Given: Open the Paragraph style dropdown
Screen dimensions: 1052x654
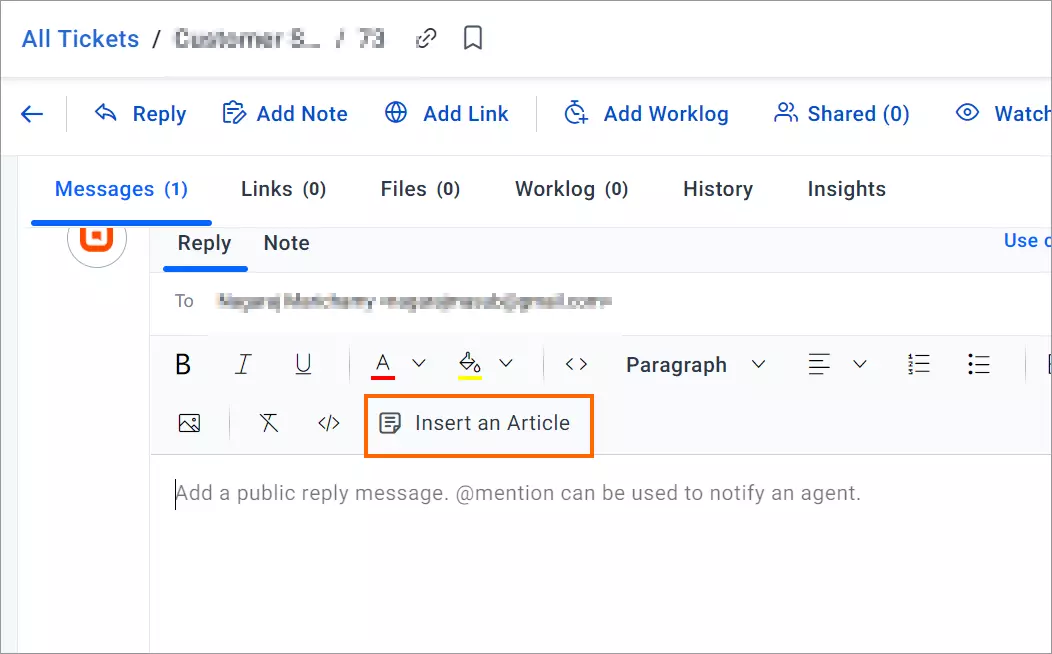Looking at the screenshot, I should (695, 364).
